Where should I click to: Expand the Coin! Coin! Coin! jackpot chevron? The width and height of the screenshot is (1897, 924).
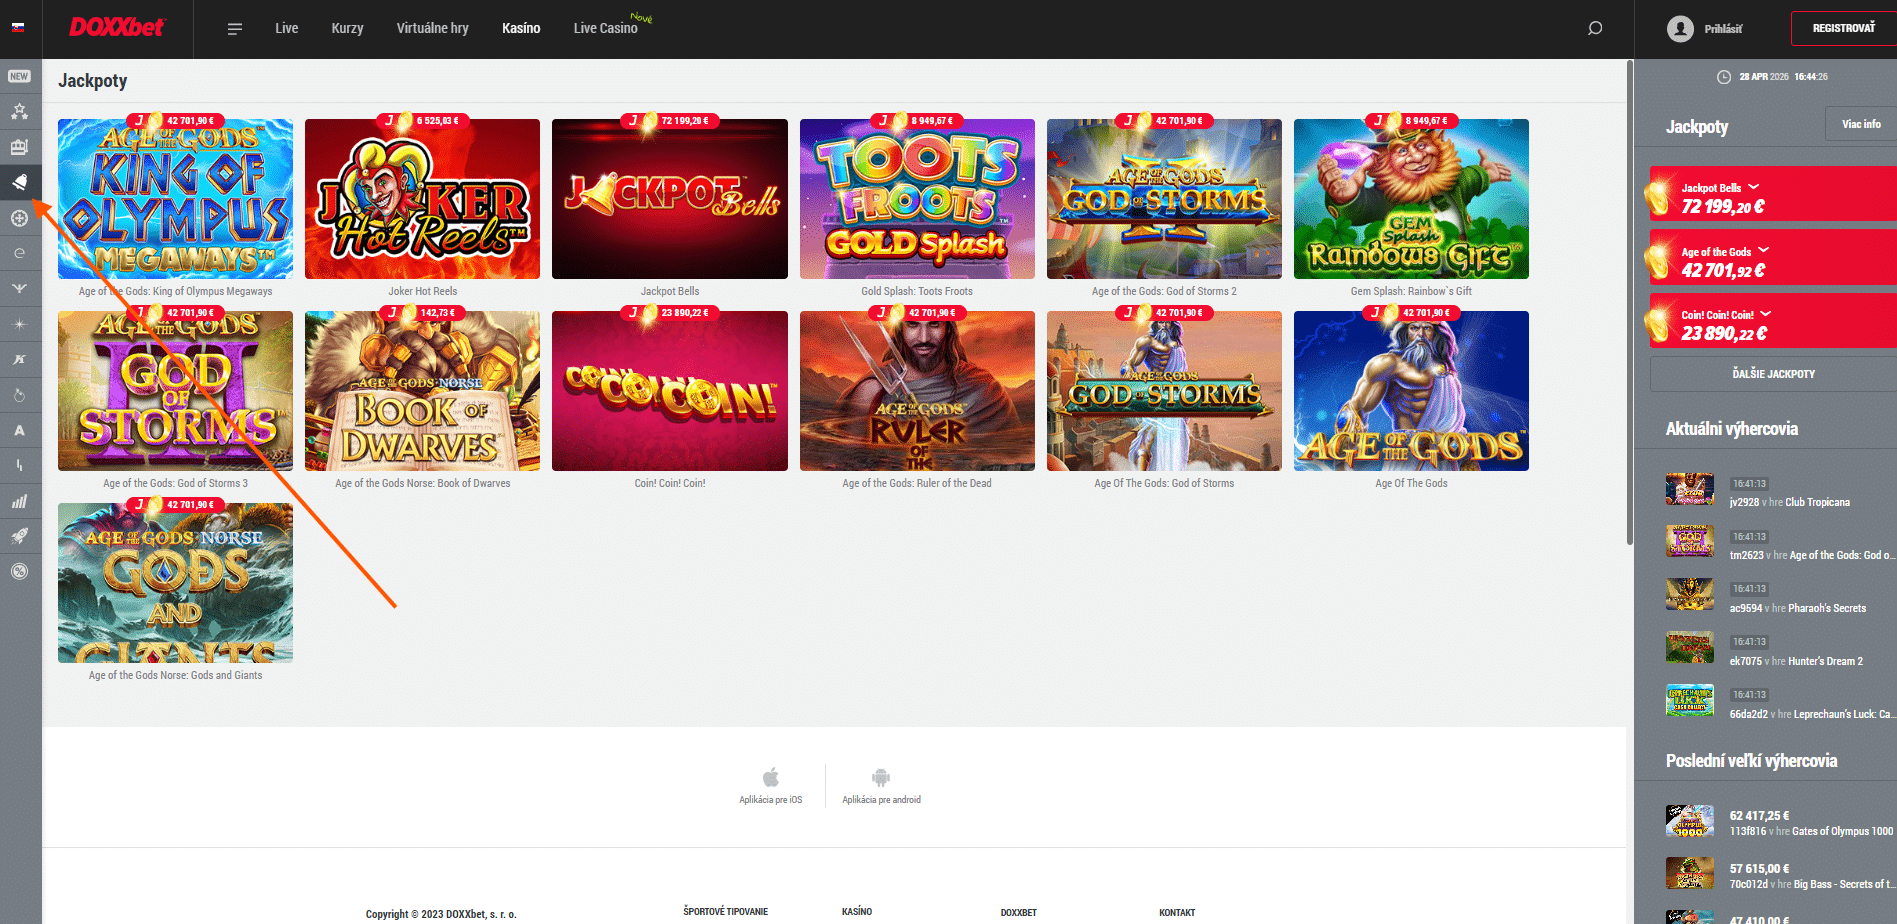(x=1766, y=313)
